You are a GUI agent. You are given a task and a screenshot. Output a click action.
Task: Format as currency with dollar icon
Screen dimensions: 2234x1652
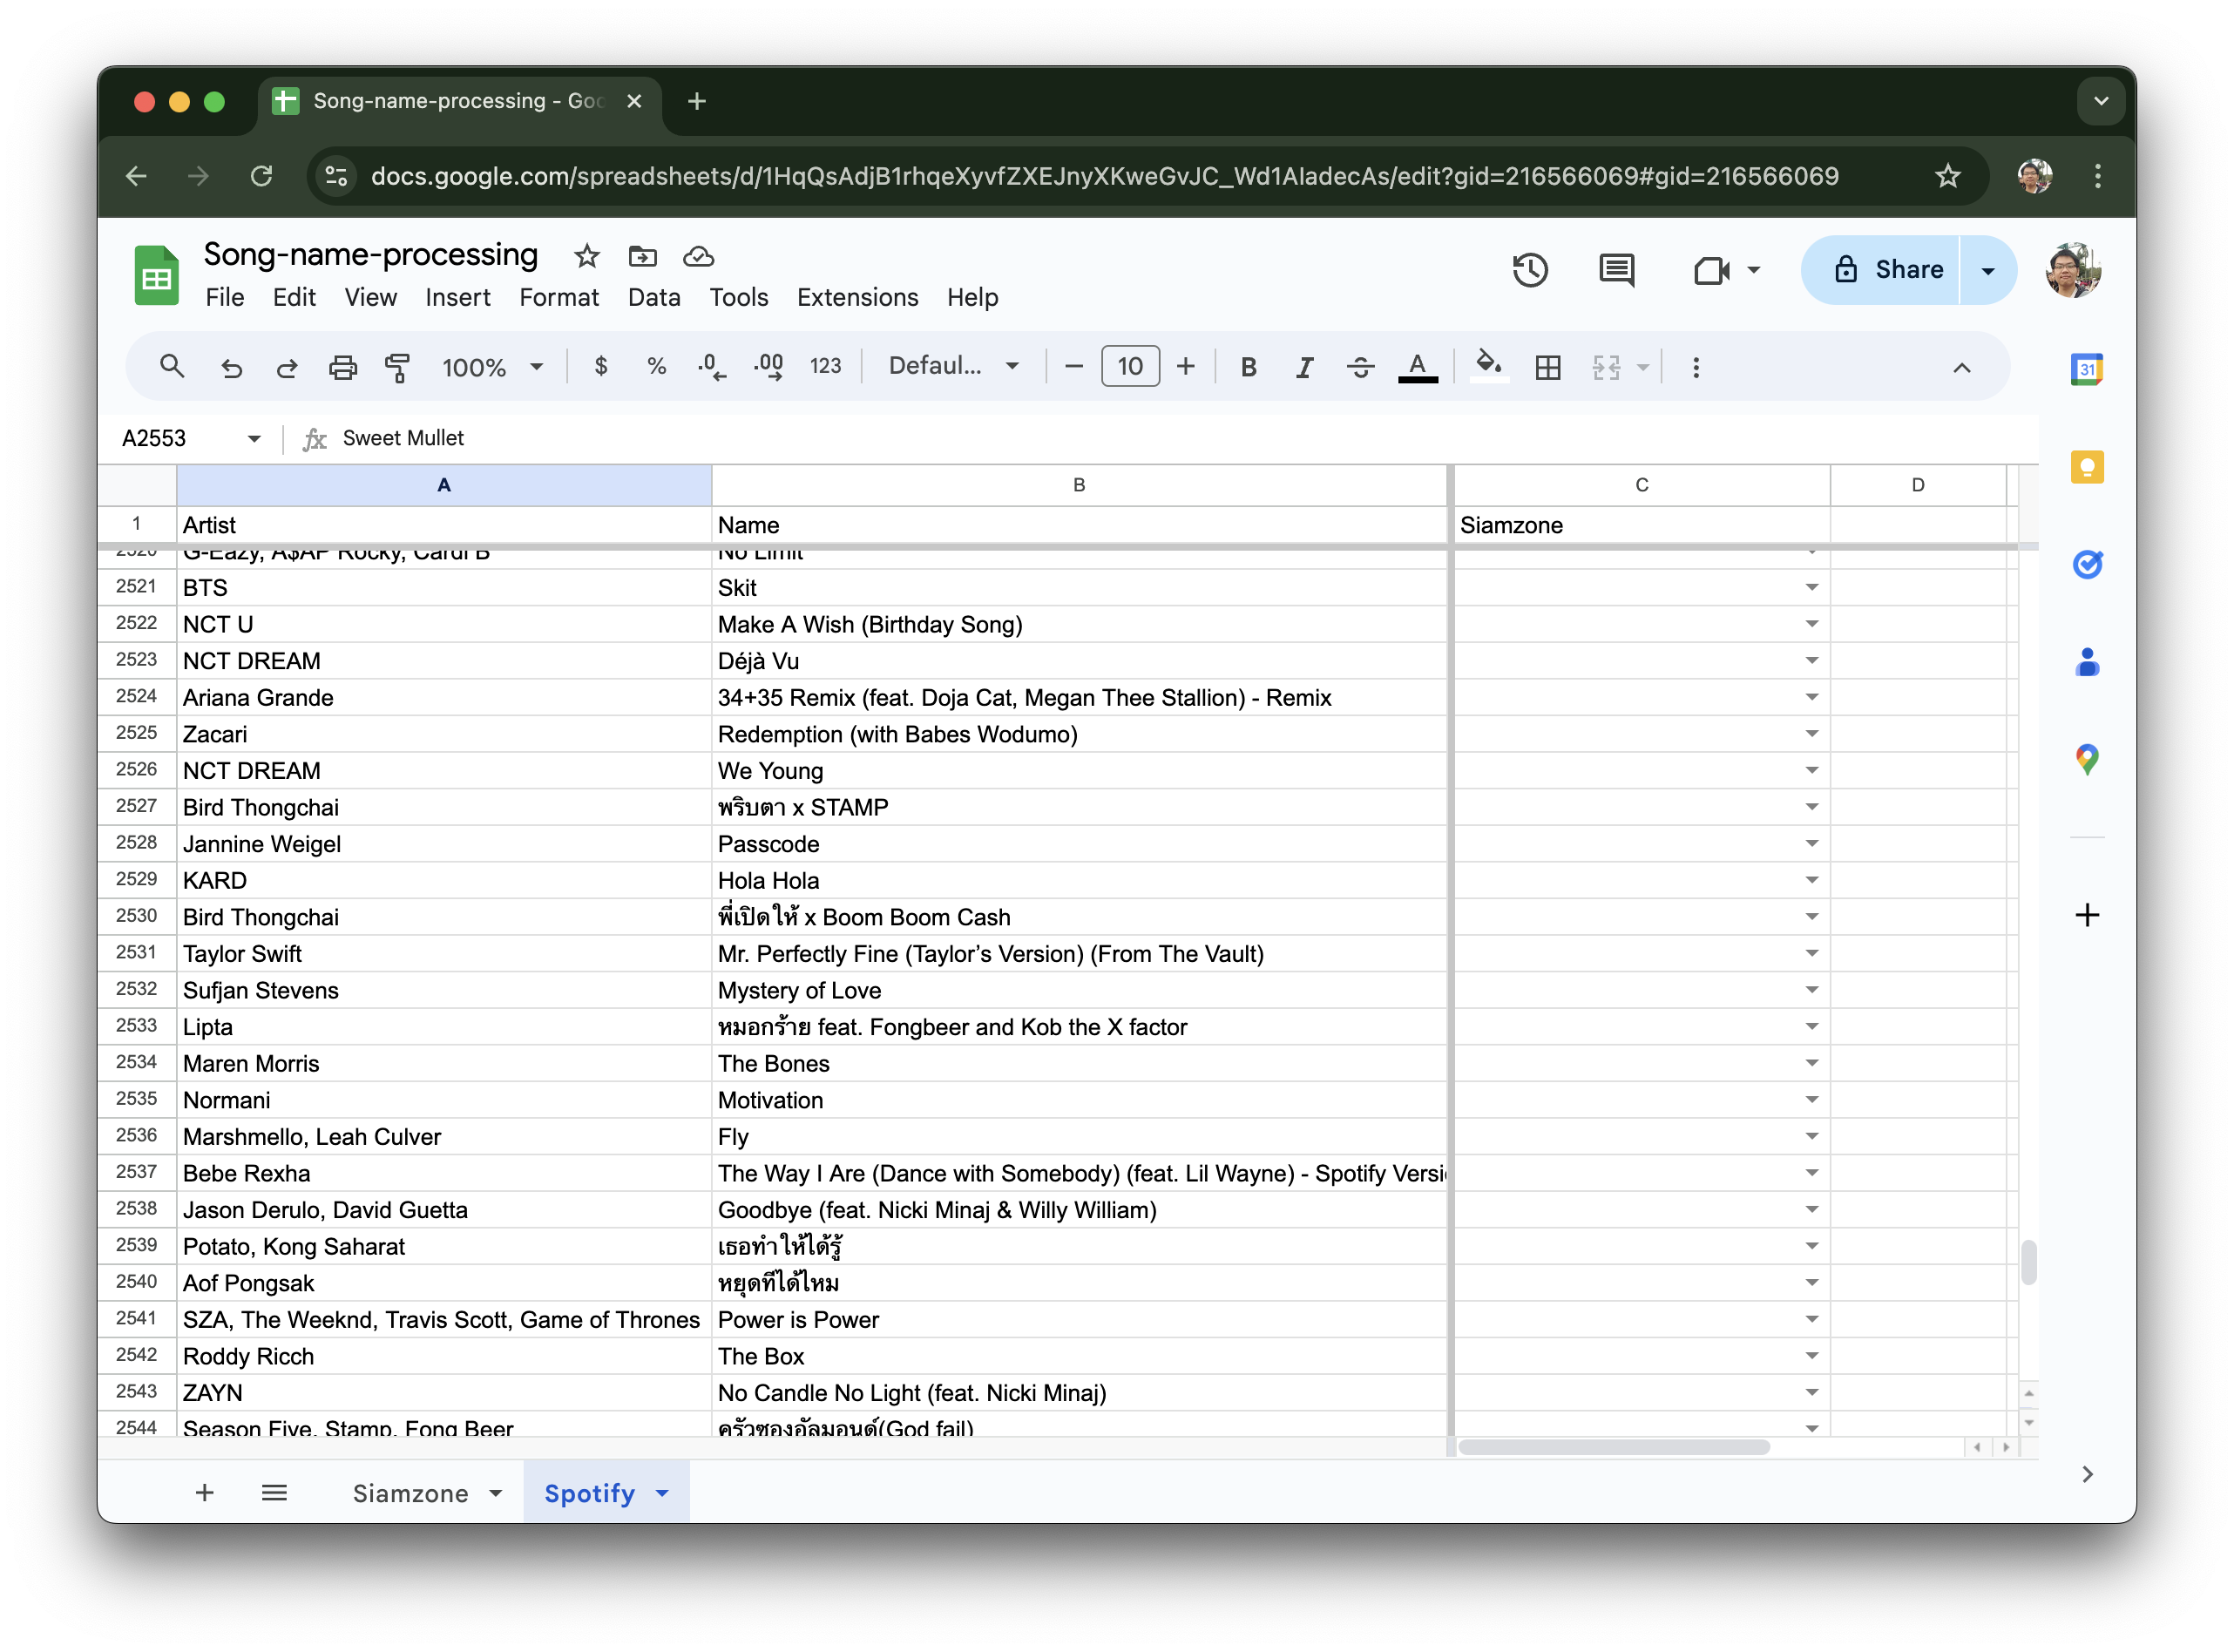coord(601,367)
